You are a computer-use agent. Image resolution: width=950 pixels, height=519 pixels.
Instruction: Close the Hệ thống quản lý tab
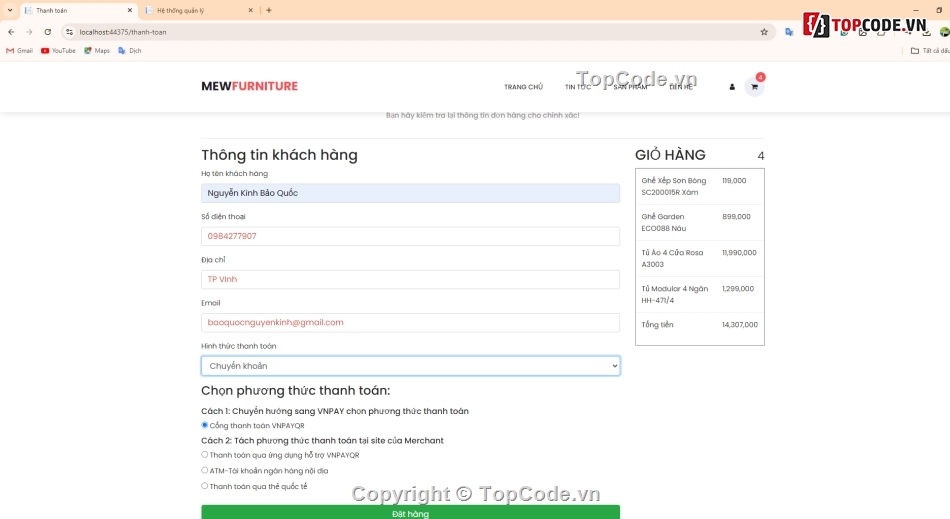[x=251, y=10]
